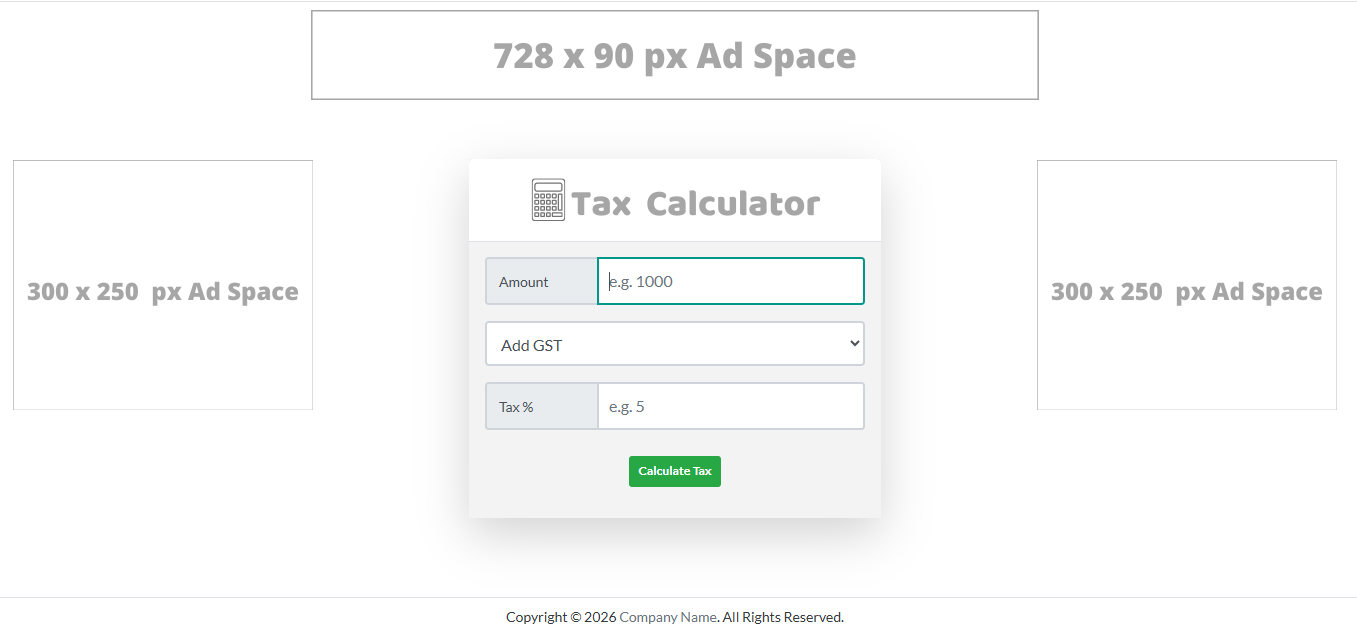Image resolution: width=1357 pixels, height=635 pixels.
Task: Click the Tax % label box
Action: [x=541, y=406]
